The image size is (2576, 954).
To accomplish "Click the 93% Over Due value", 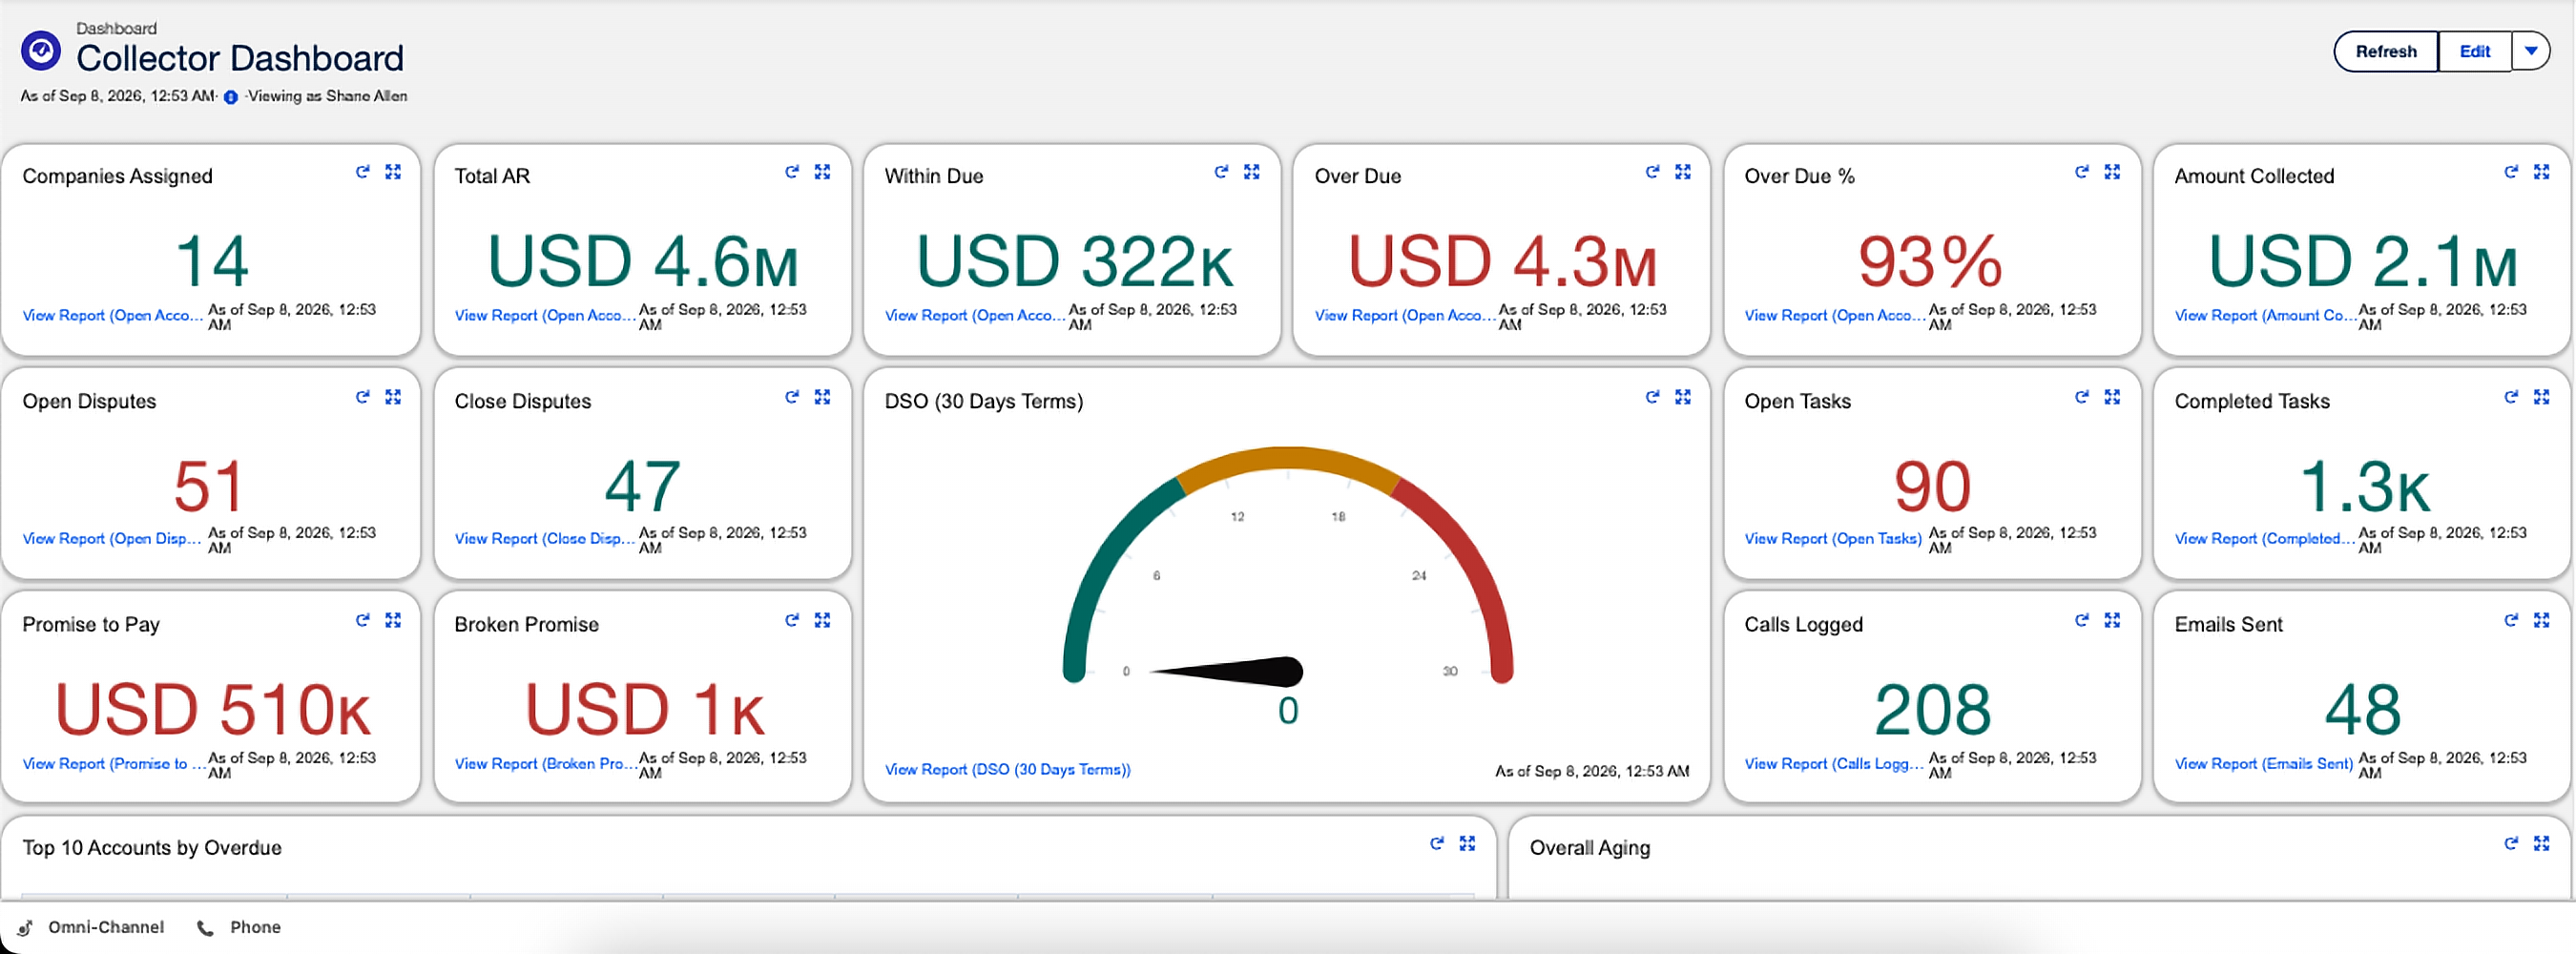I will pos(1930,262).
